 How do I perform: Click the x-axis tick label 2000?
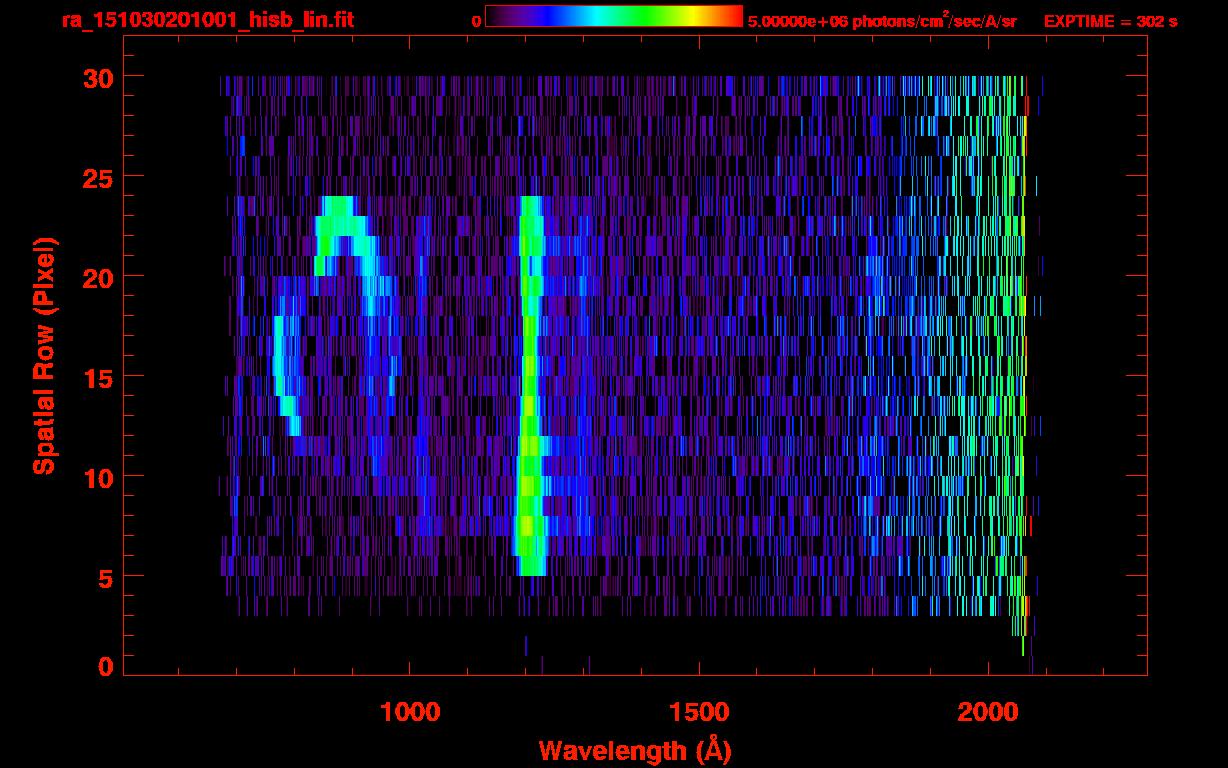[988, 711]
